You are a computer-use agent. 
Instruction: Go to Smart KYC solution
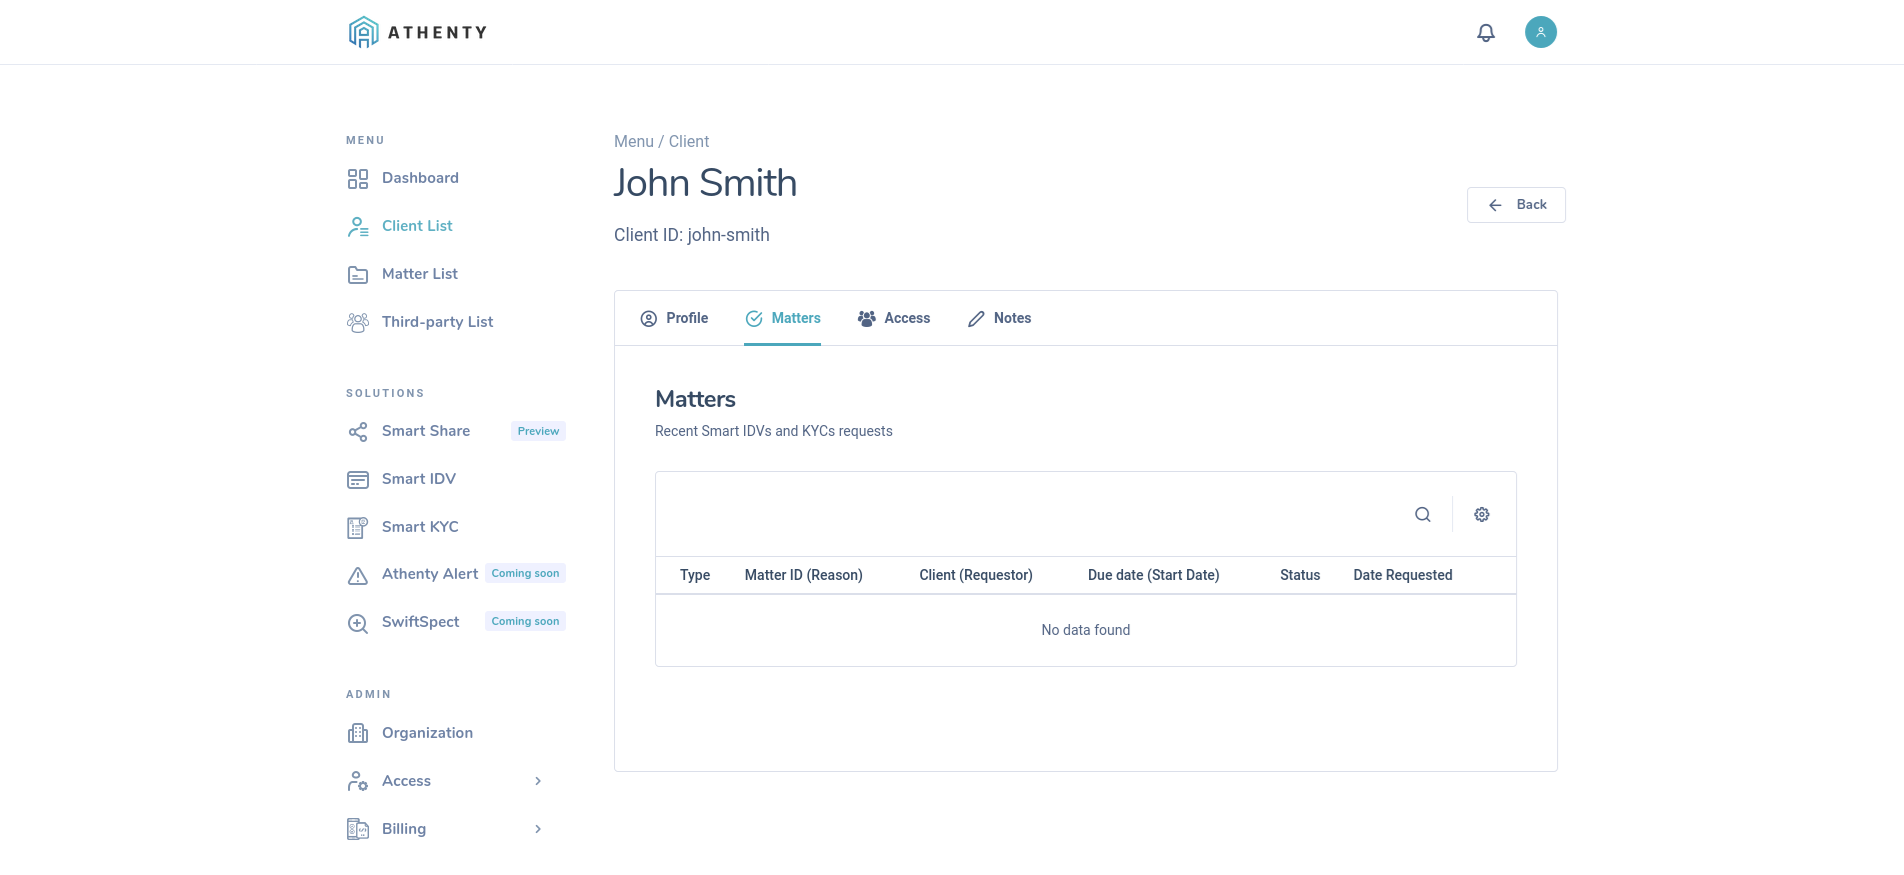pyautogui.click(x=419, y=527)
